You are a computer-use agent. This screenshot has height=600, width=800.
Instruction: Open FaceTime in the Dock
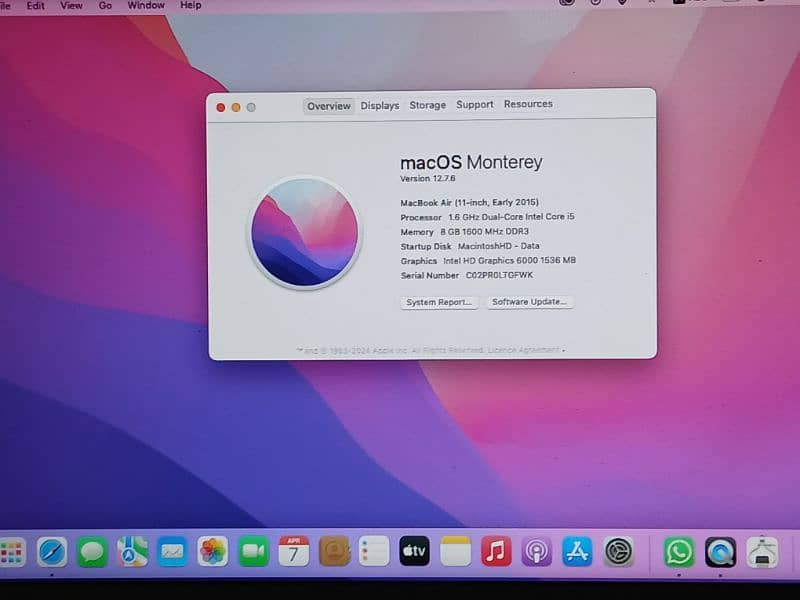point(253,552)
